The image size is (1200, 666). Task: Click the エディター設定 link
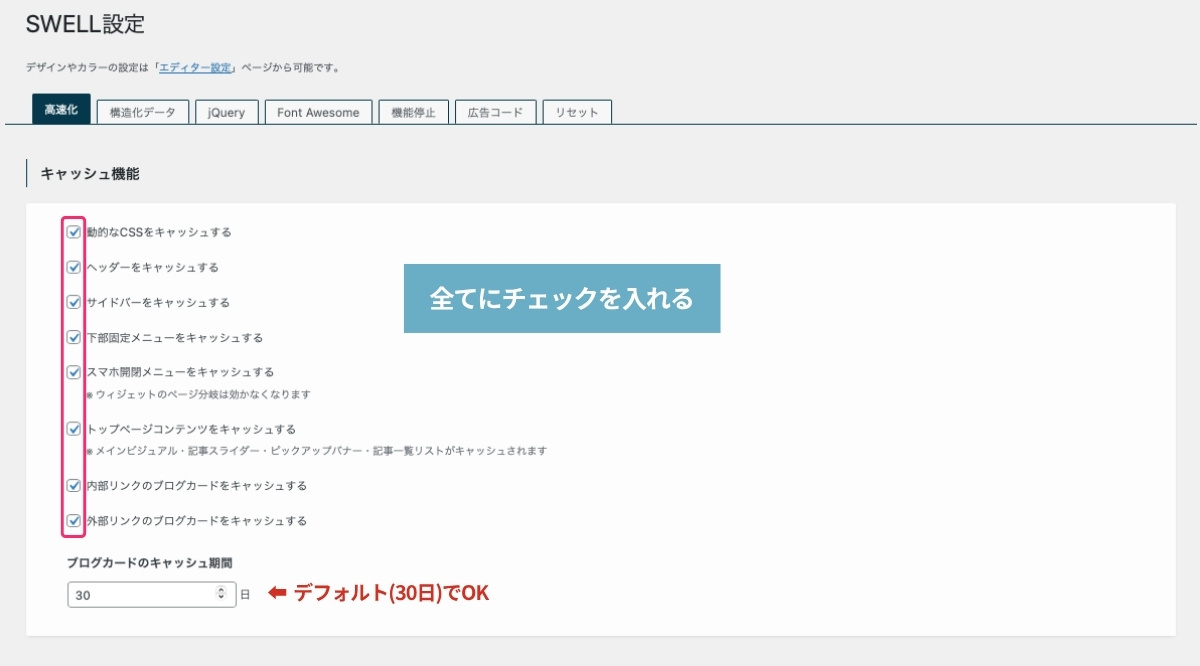point(196,68)
